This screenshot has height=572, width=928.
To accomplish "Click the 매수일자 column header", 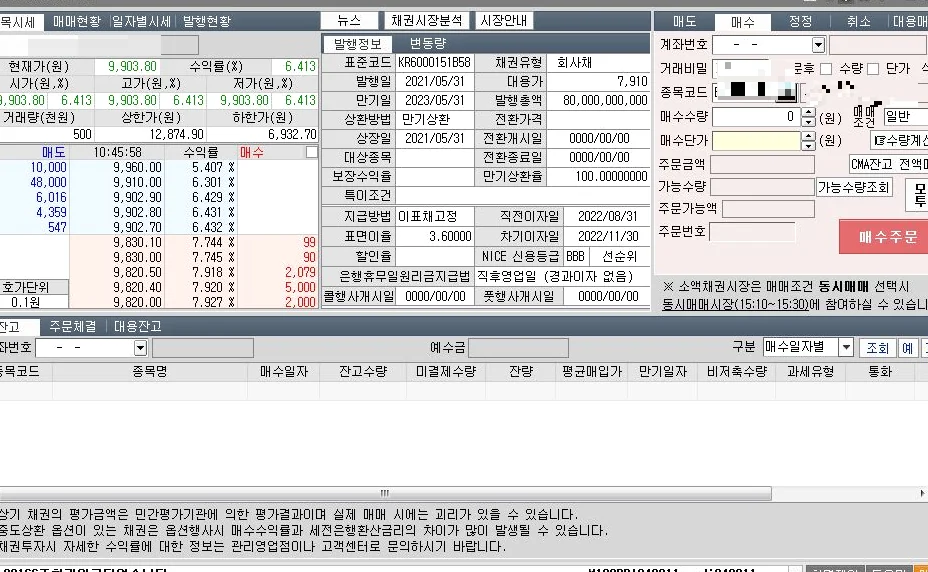I will 284,372.
